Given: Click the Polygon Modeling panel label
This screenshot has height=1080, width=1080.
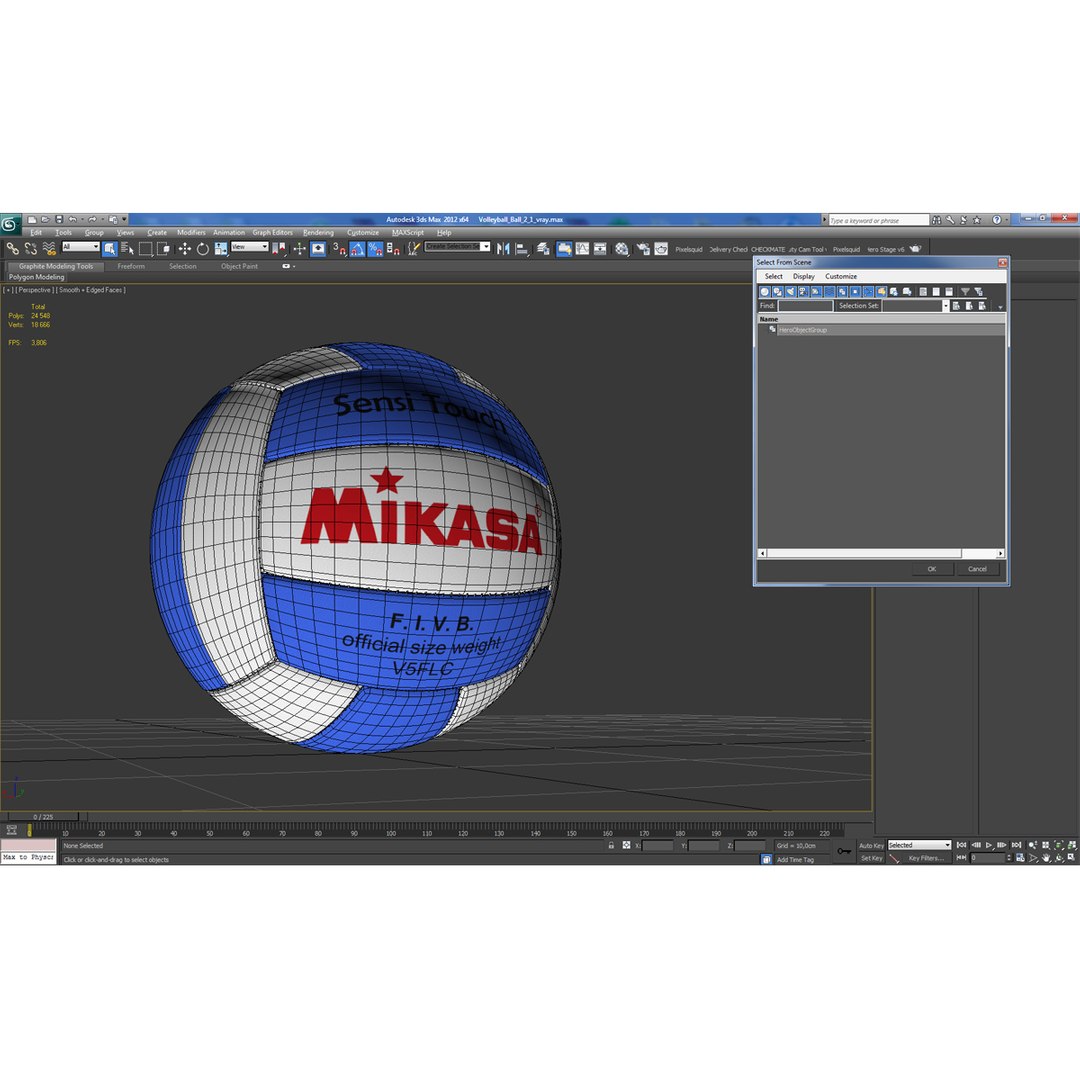Looking at the screenshot, I should (37, 277).
